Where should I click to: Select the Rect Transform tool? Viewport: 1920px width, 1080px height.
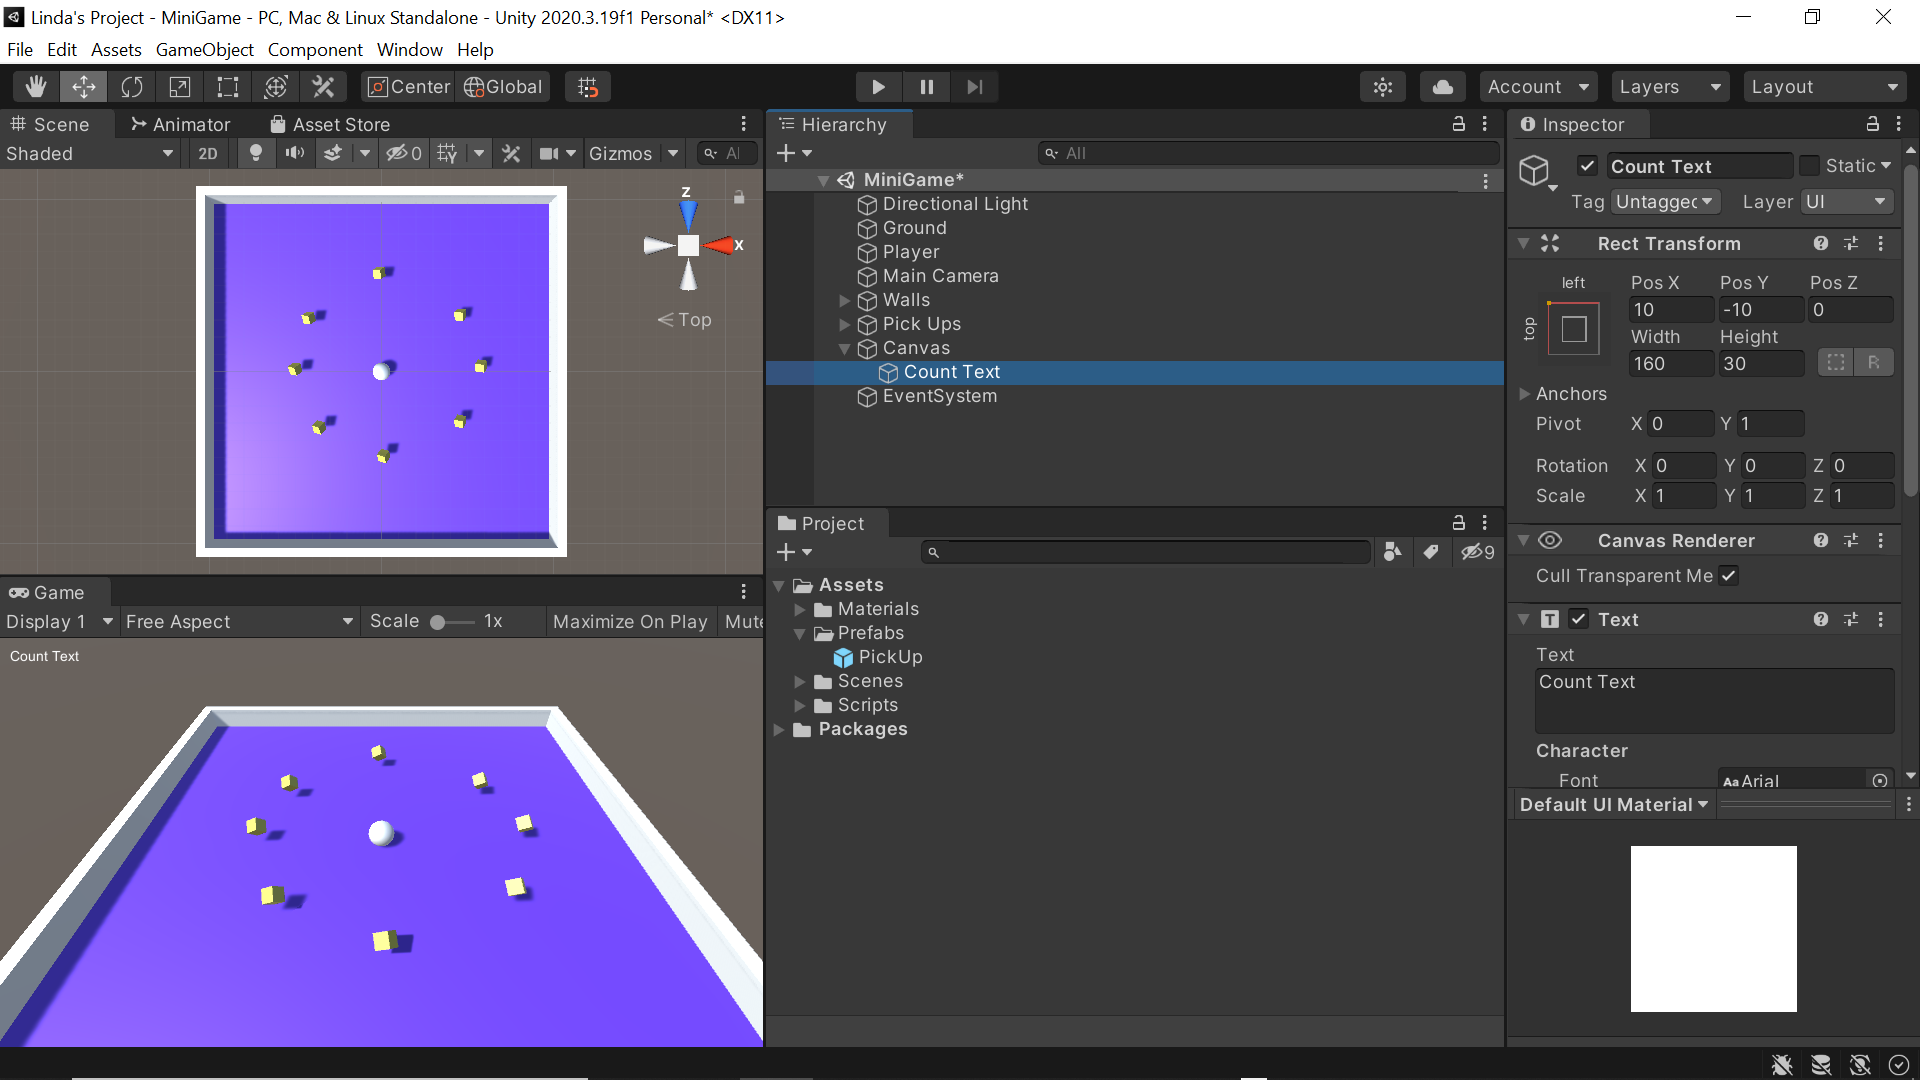[x=228, y=87]
